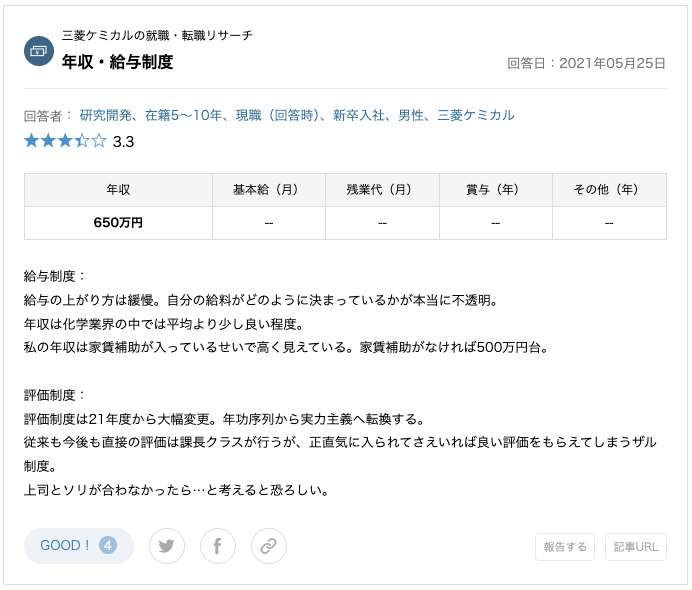Share review via Facebook icon
The image size is (692, 590).
point(218,546)
